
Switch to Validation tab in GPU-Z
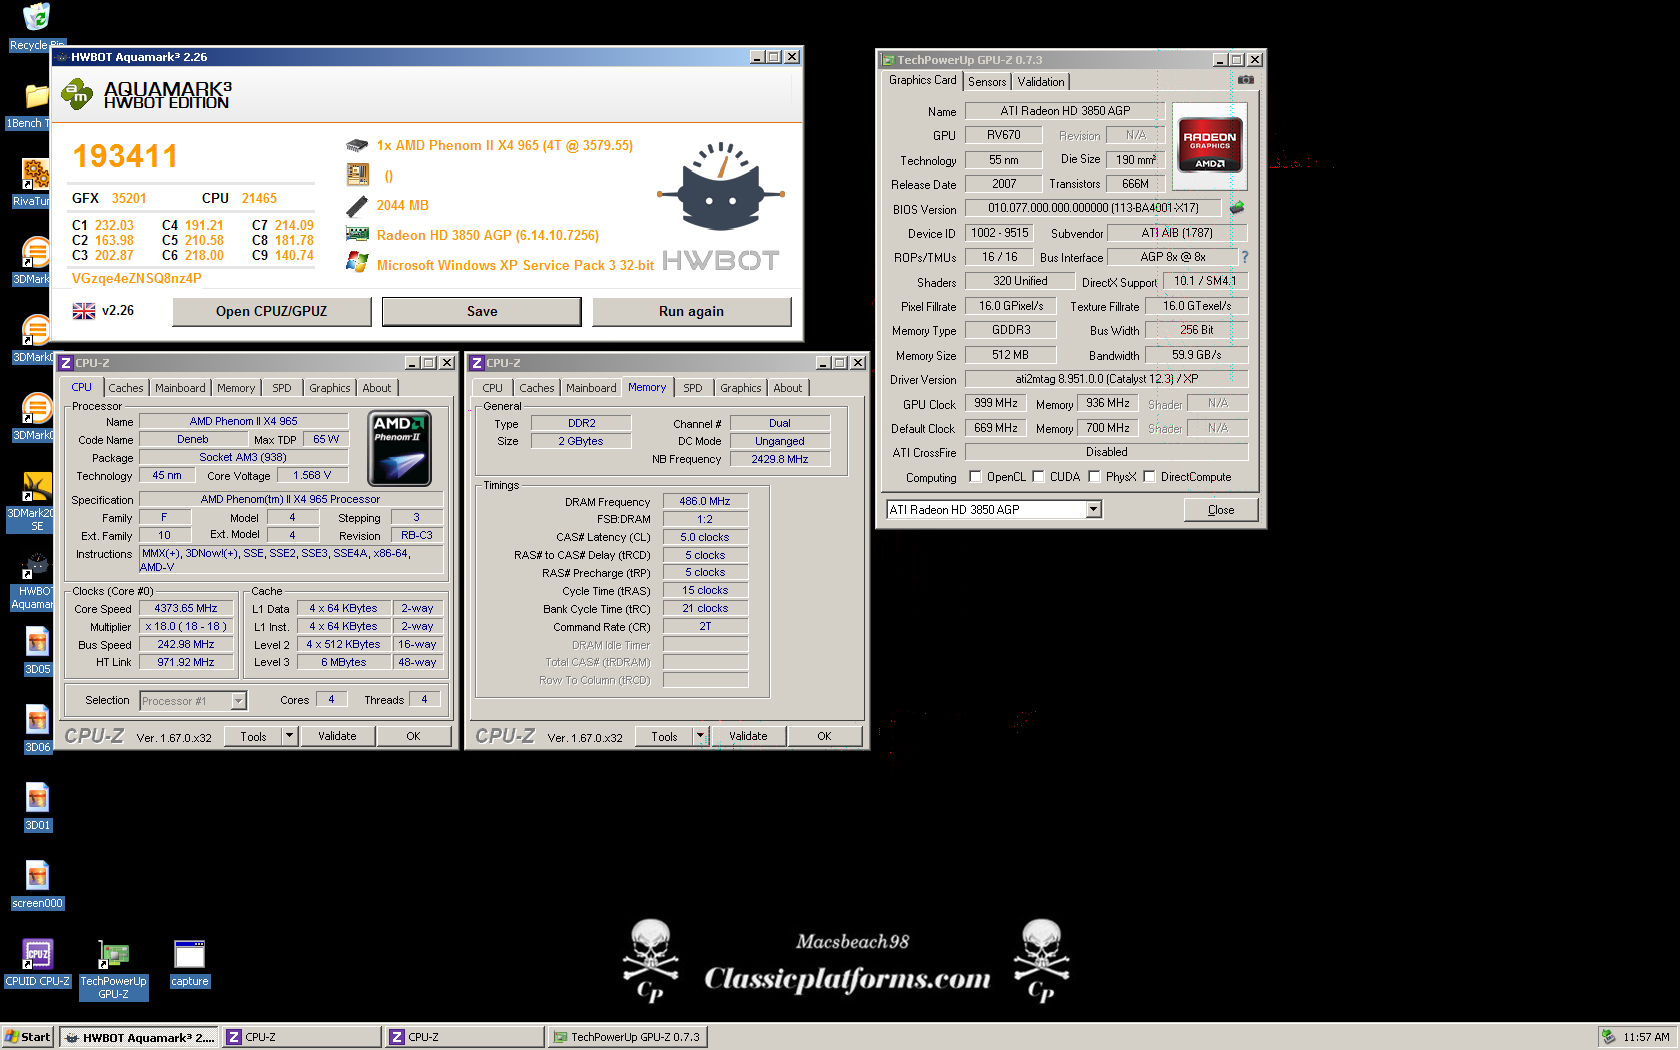pyautogui.click(x=1041, y=82)
